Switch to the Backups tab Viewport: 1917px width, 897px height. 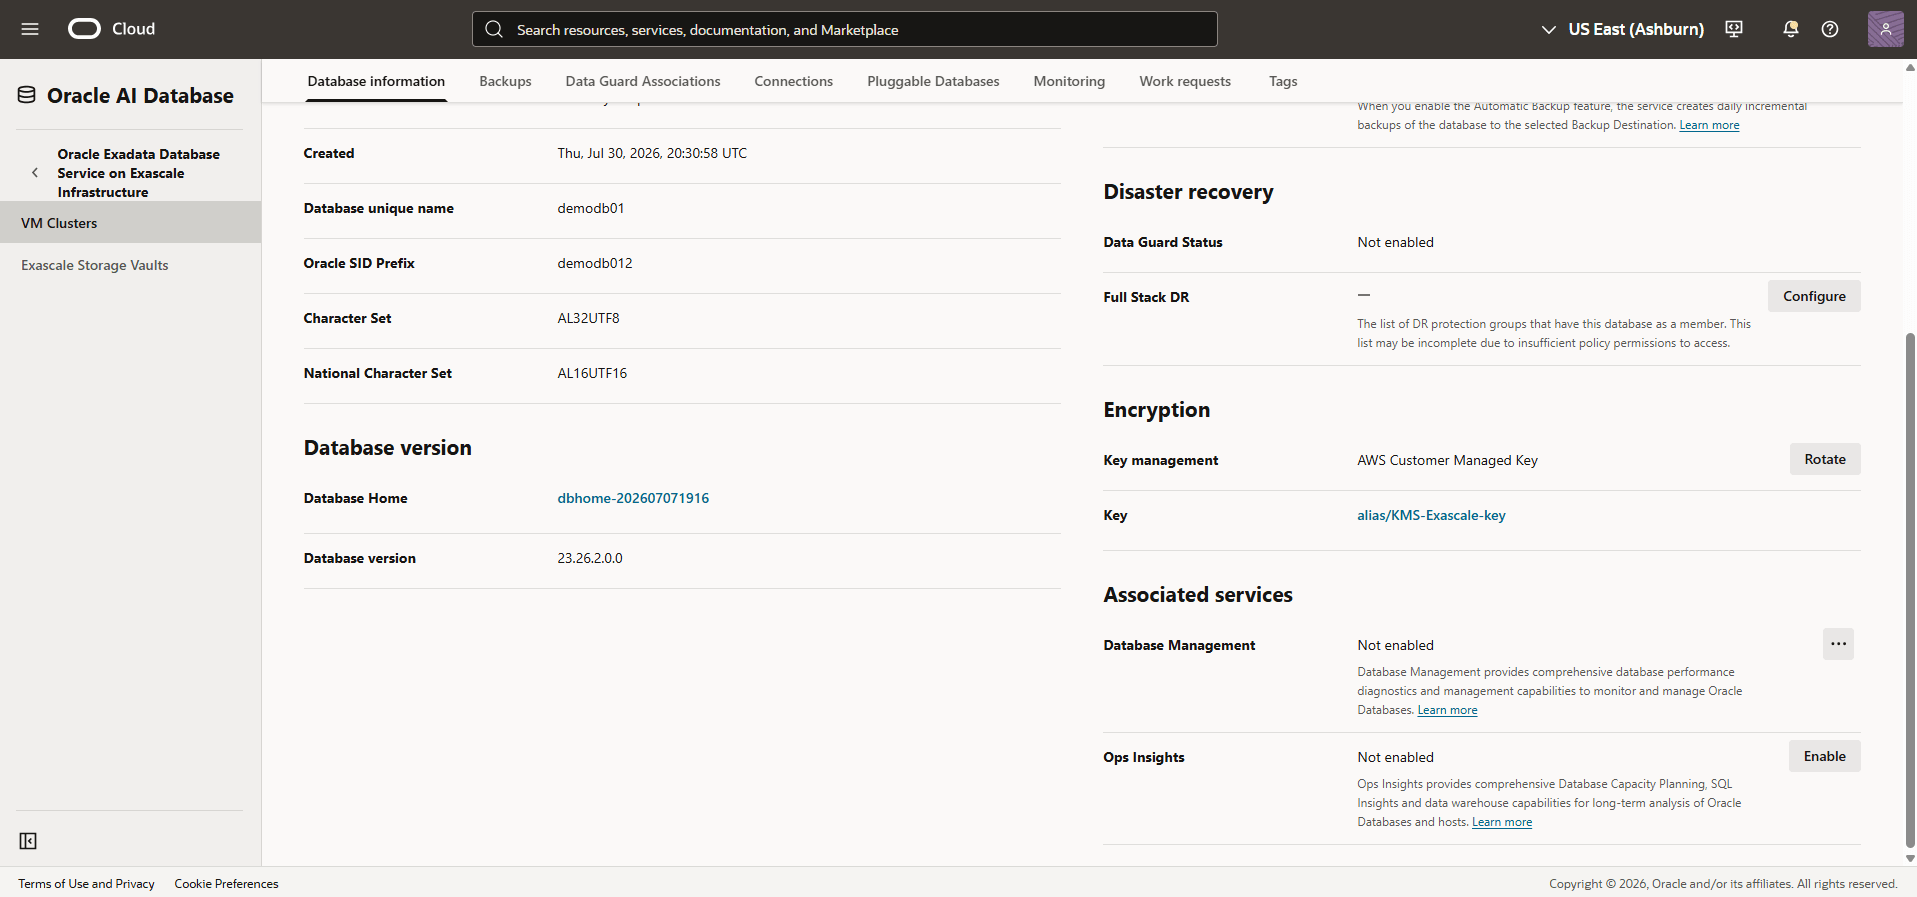pos(505,81)
